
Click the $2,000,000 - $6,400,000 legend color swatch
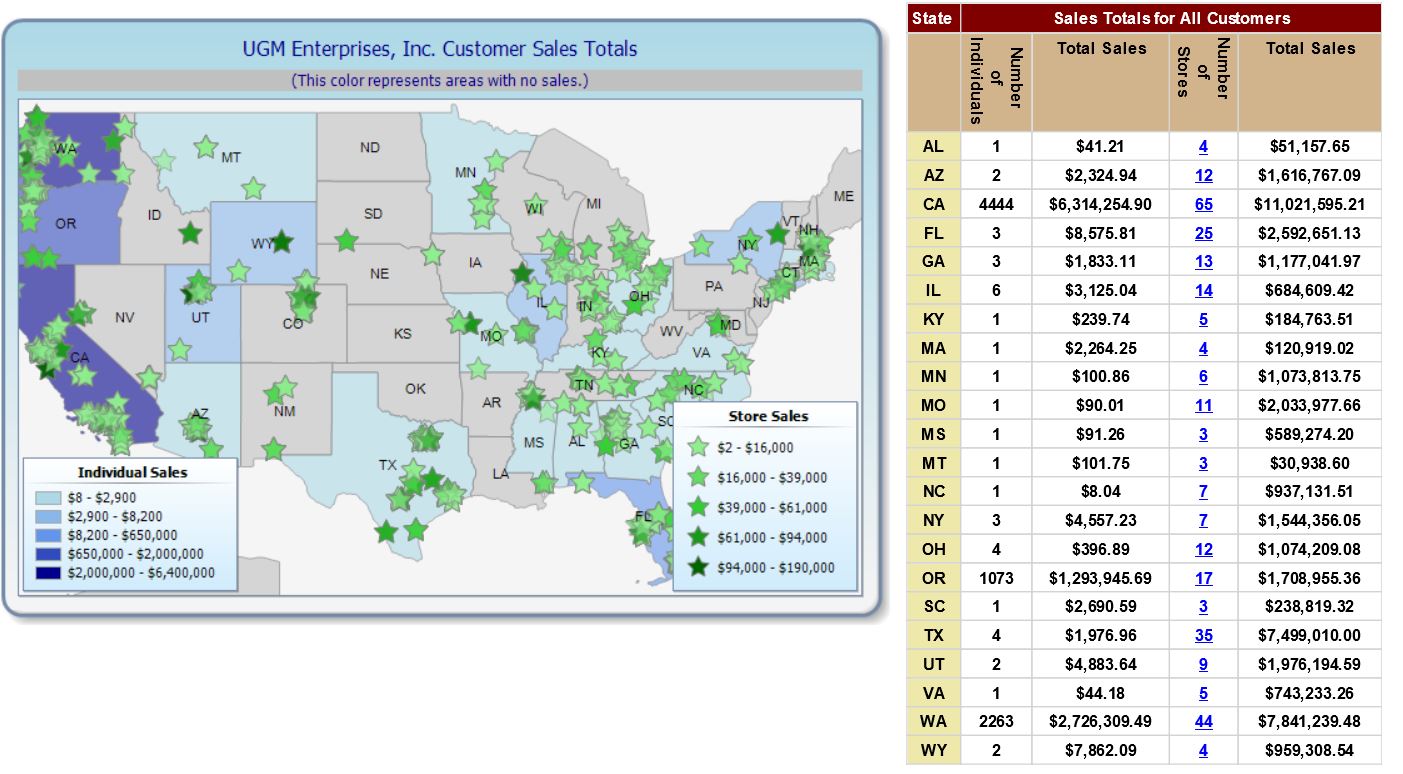[47, 573]
